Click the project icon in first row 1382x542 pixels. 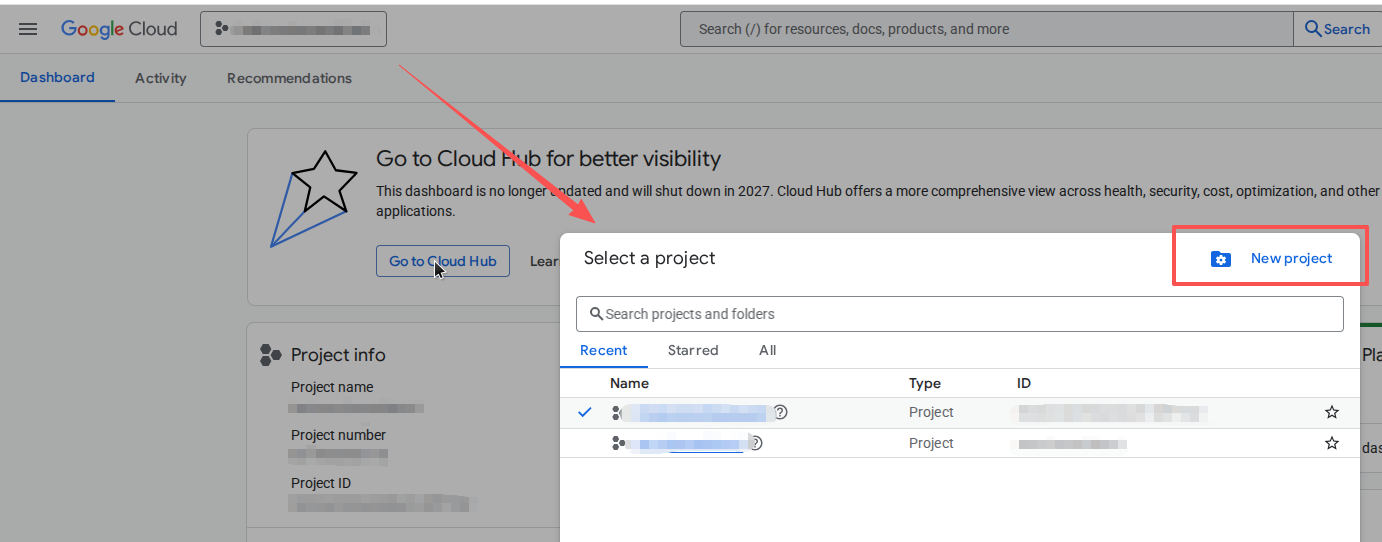click(618, 412)
